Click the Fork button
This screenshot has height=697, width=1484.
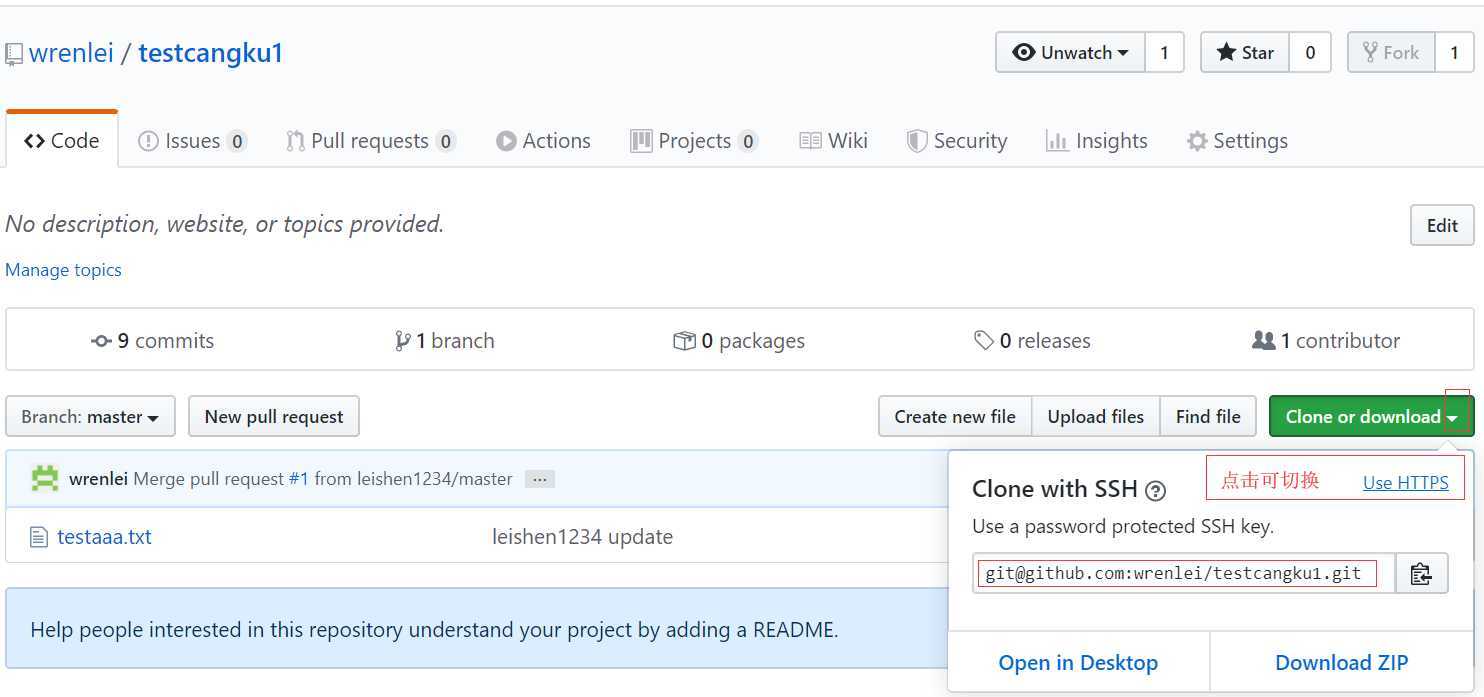(1391, 53)
